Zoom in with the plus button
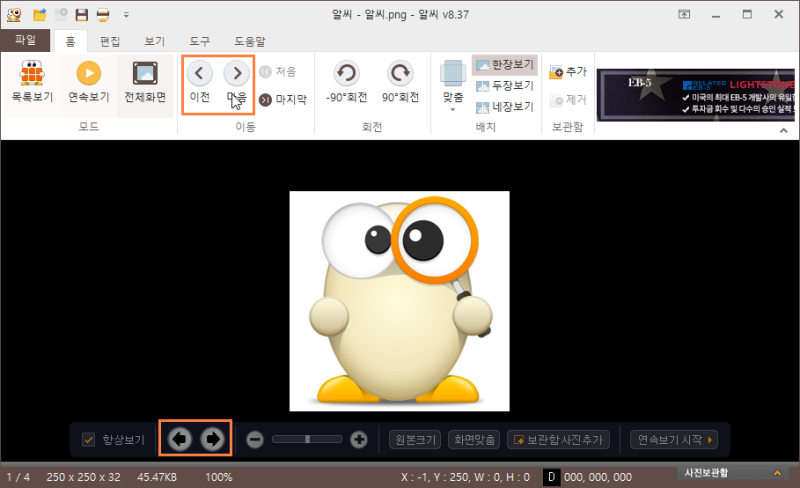800x488 pixels. coord(359,440)
